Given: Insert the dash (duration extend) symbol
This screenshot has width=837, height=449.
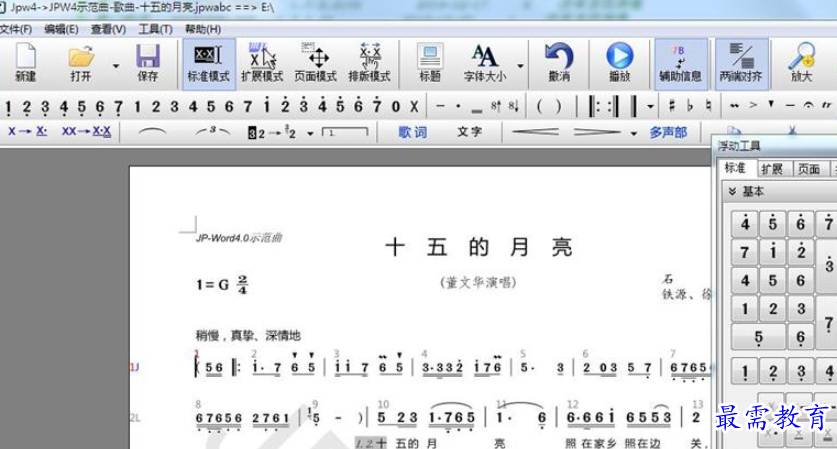Looking at the screenshot, I should (x=440, y=107).
